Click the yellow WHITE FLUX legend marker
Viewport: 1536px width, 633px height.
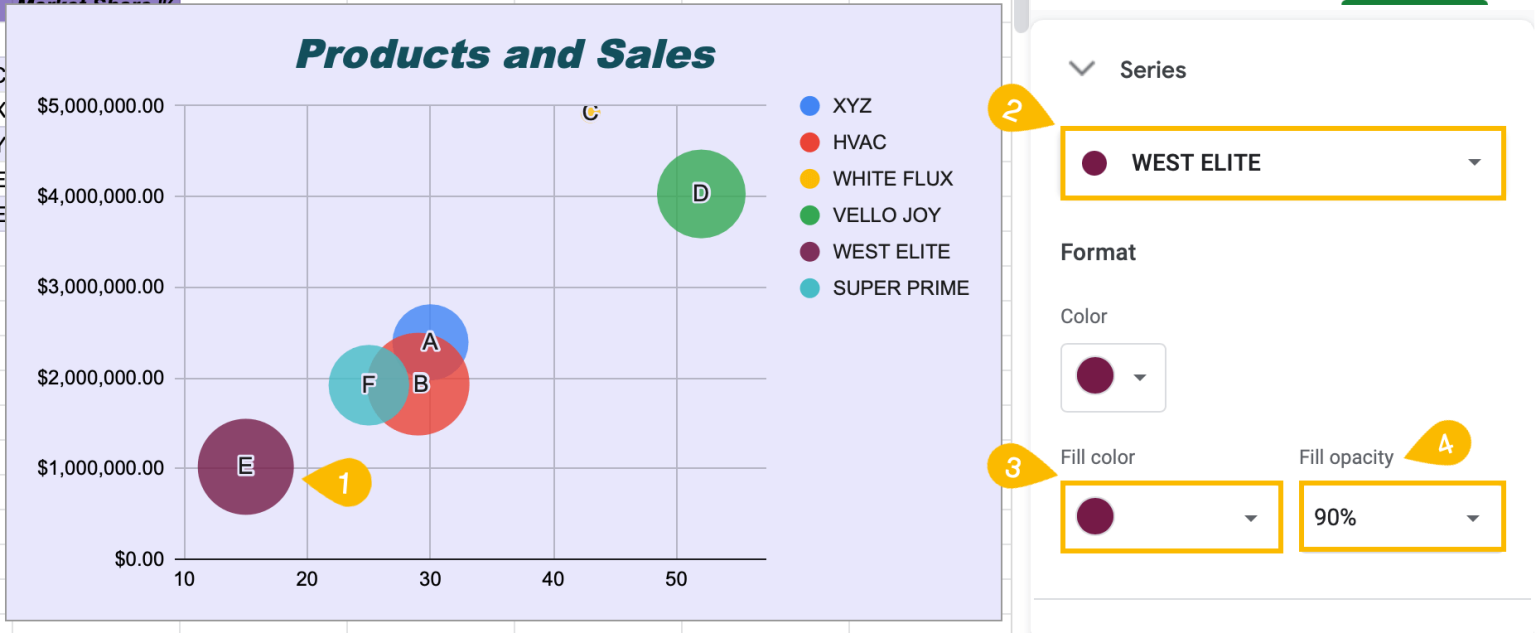810,178
